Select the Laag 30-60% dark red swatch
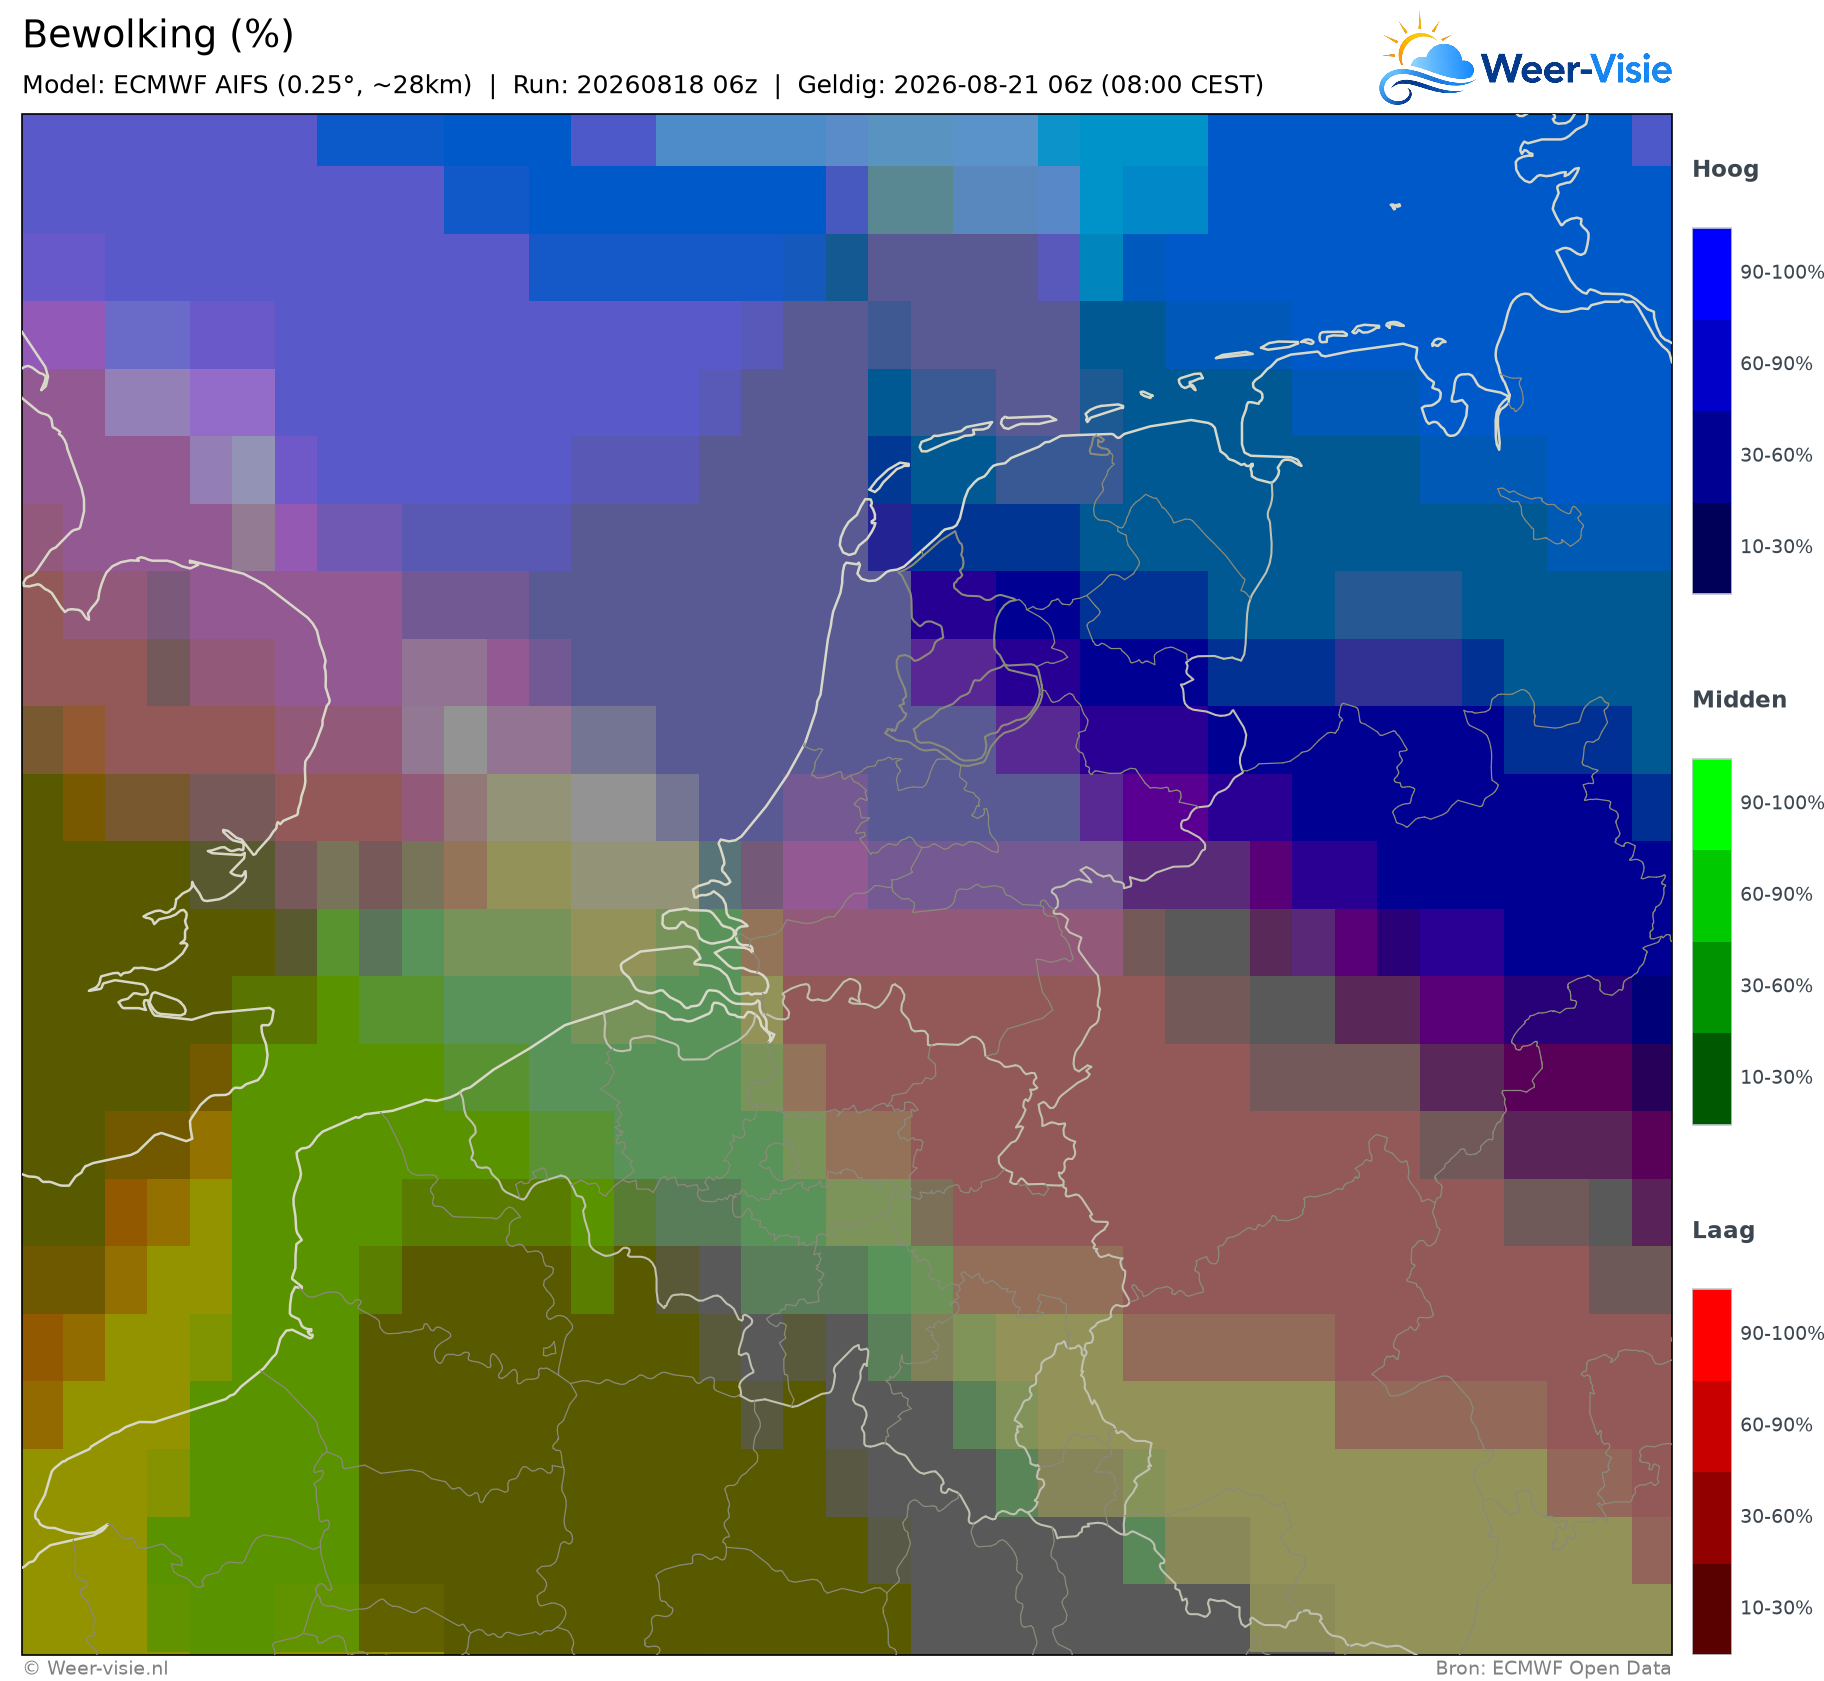Image resolution: width=1824 pixels, height=1681 pixels. click(1711, 1518)
